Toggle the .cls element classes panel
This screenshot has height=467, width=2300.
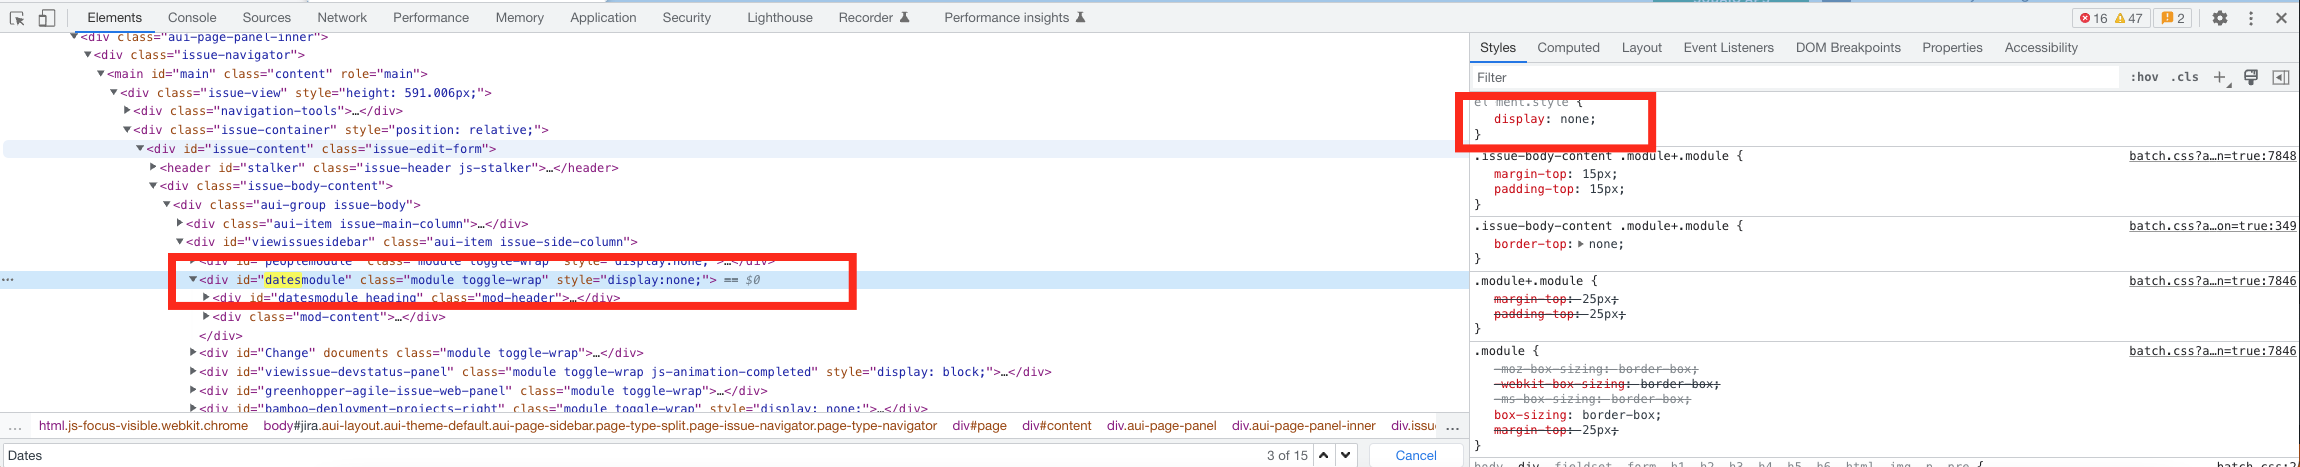pos(2184,77)
